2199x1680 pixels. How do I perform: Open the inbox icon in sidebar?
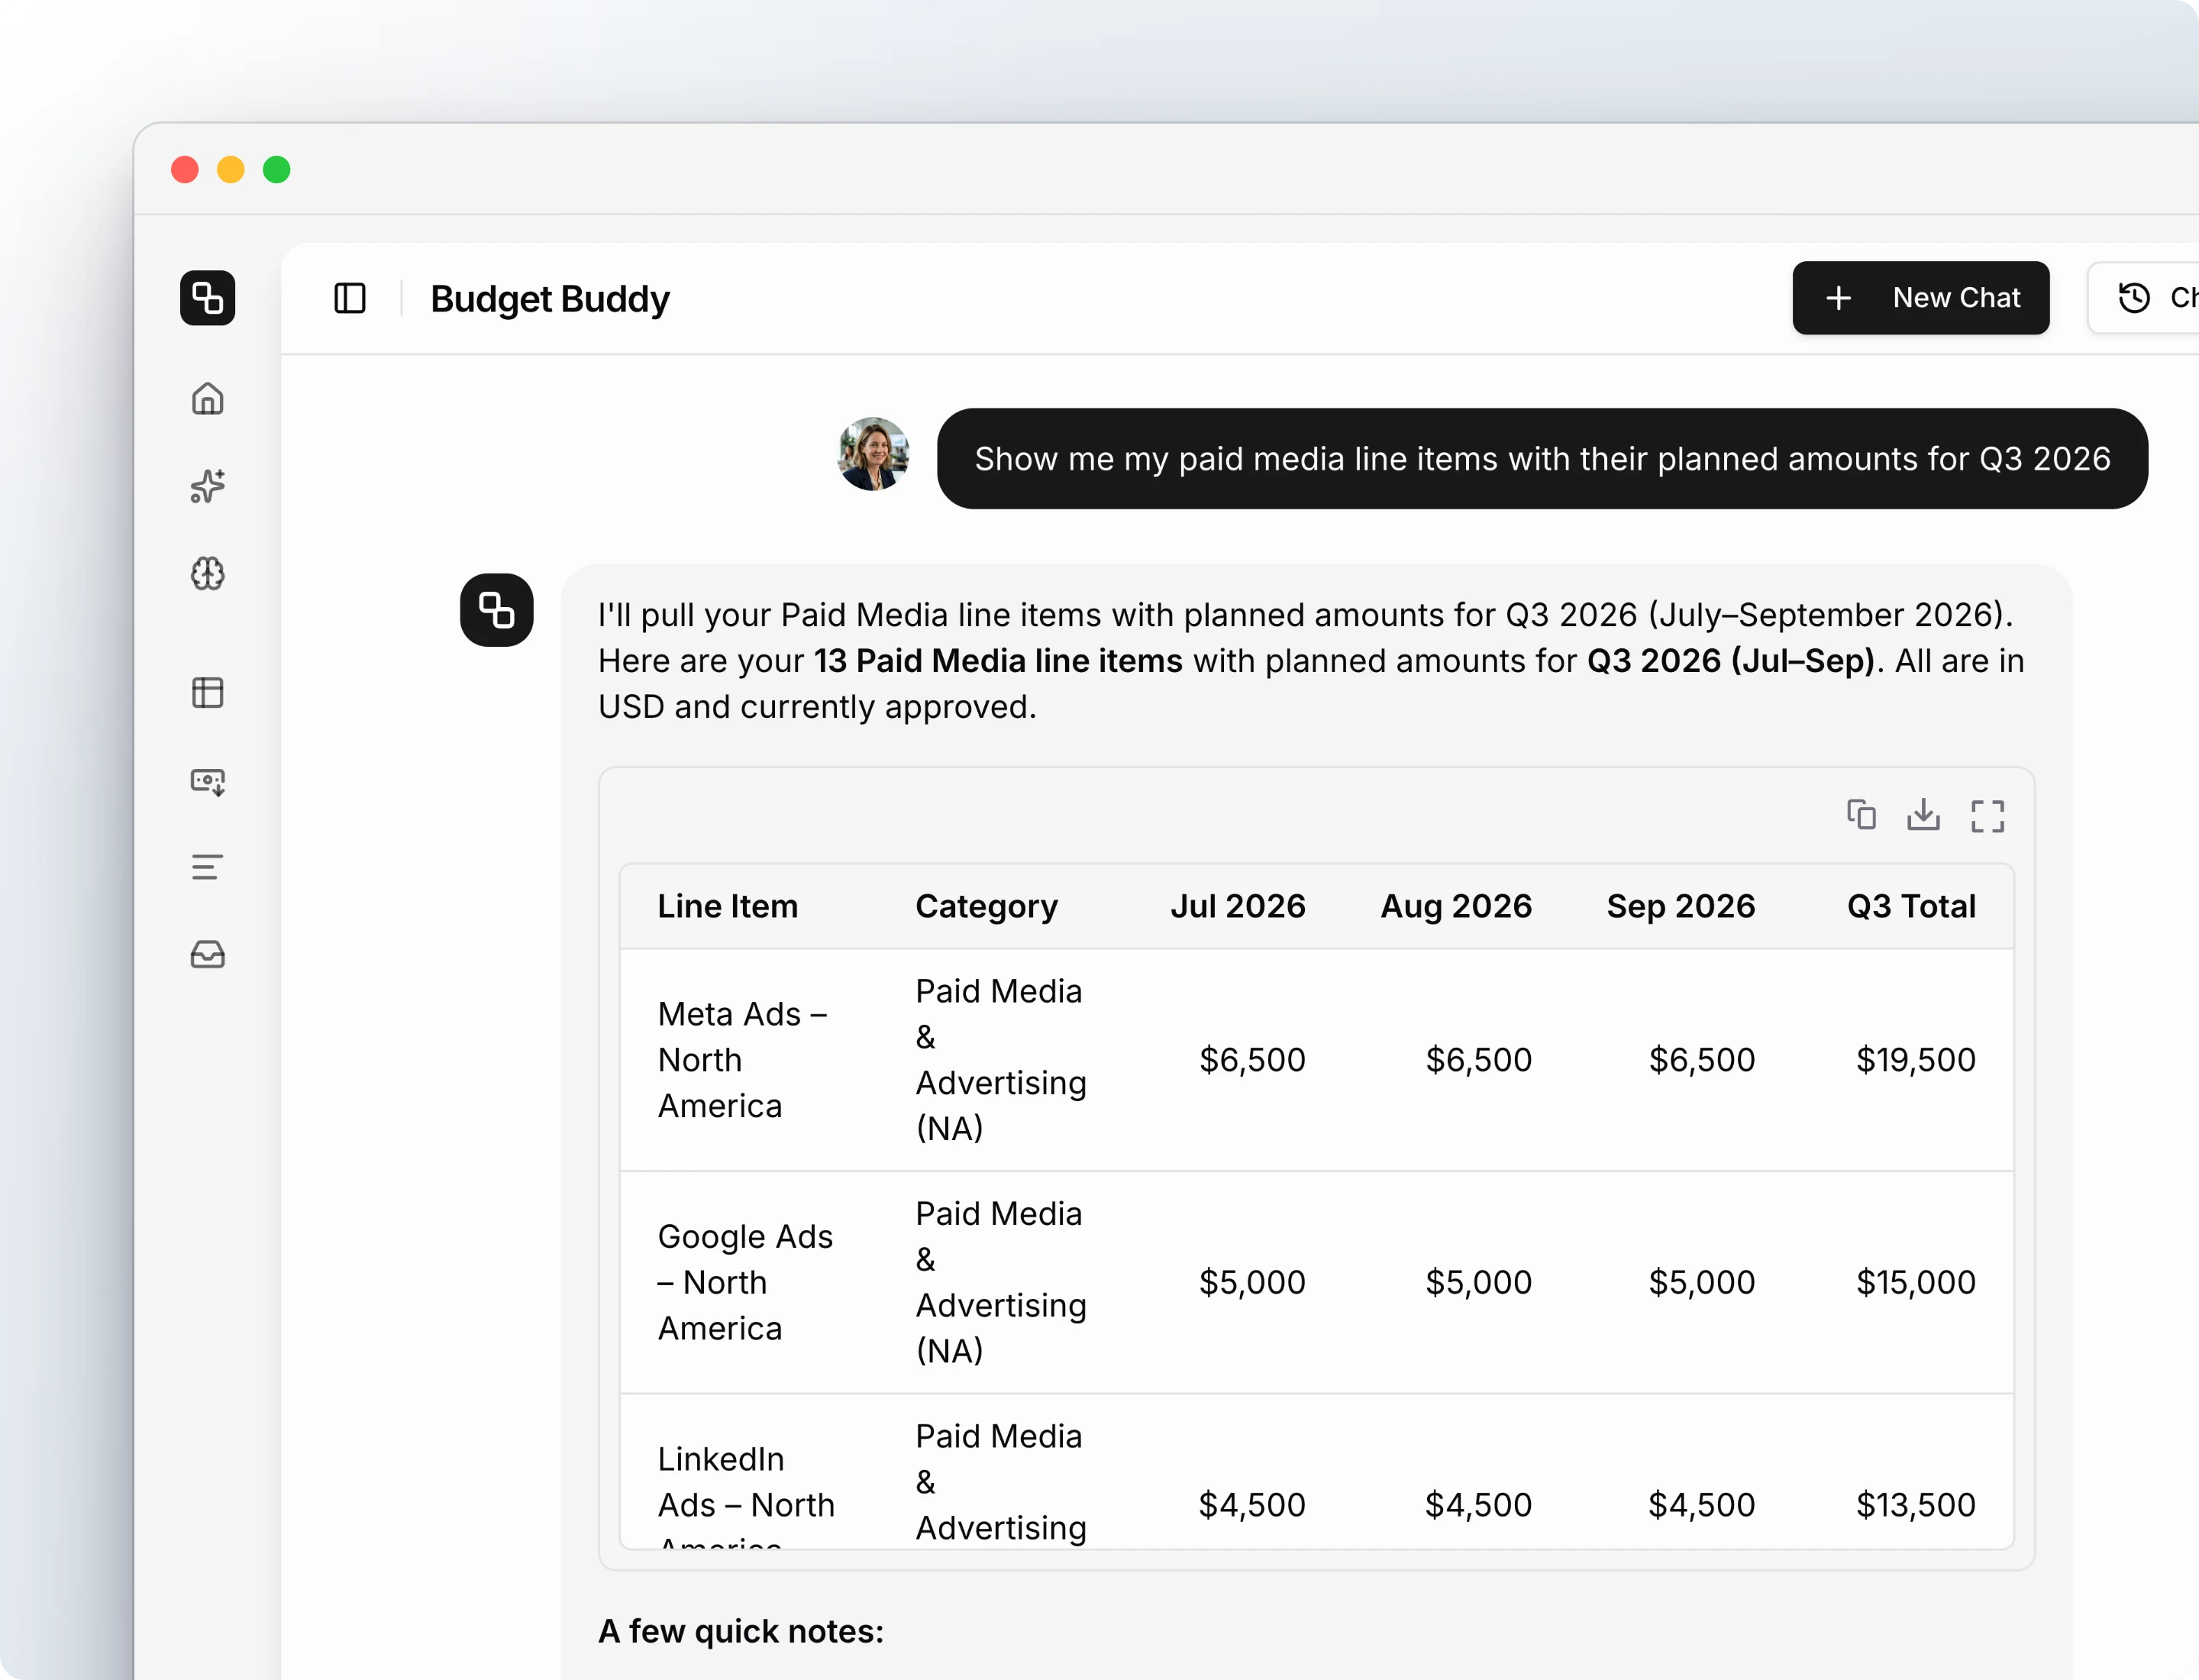207,955
